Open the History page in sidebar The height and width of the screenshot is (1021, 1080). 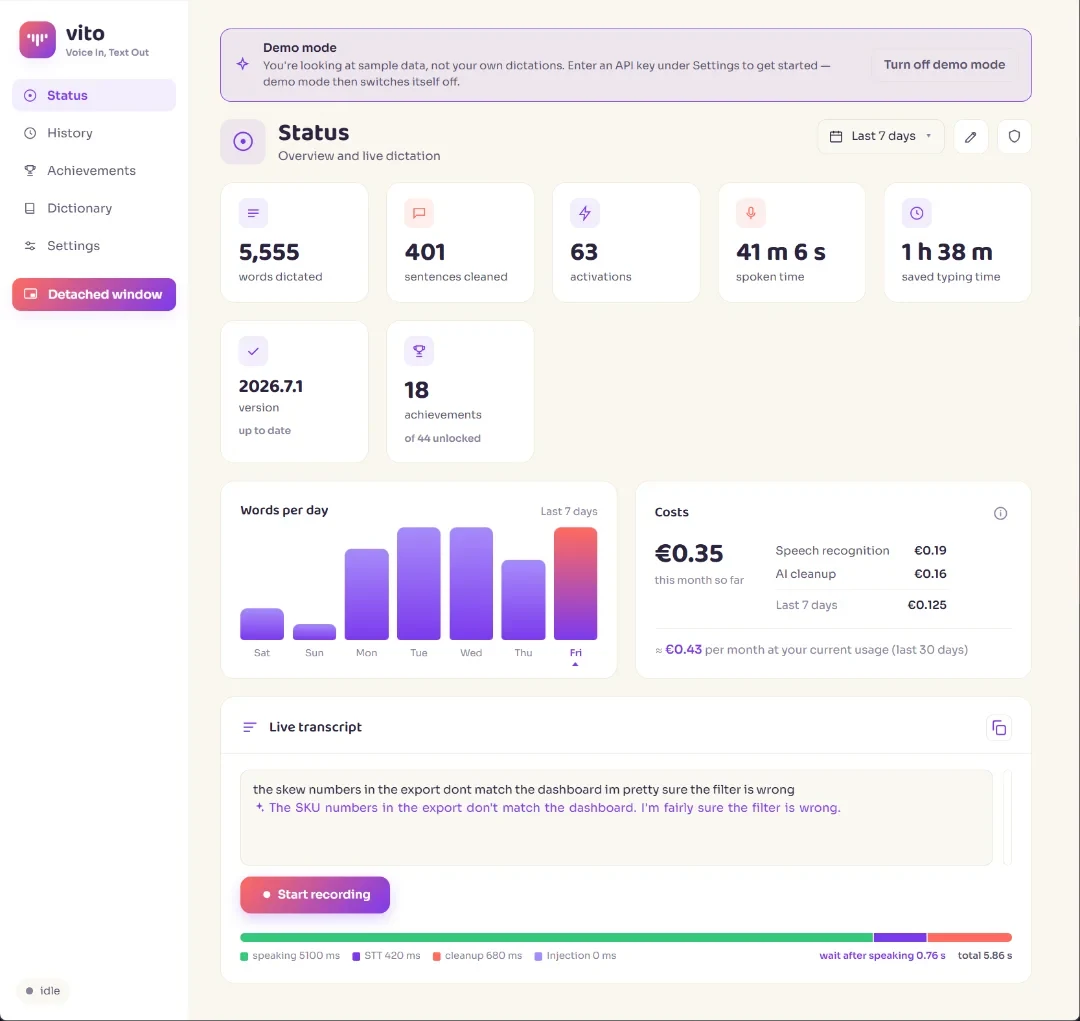click(94, 133)
